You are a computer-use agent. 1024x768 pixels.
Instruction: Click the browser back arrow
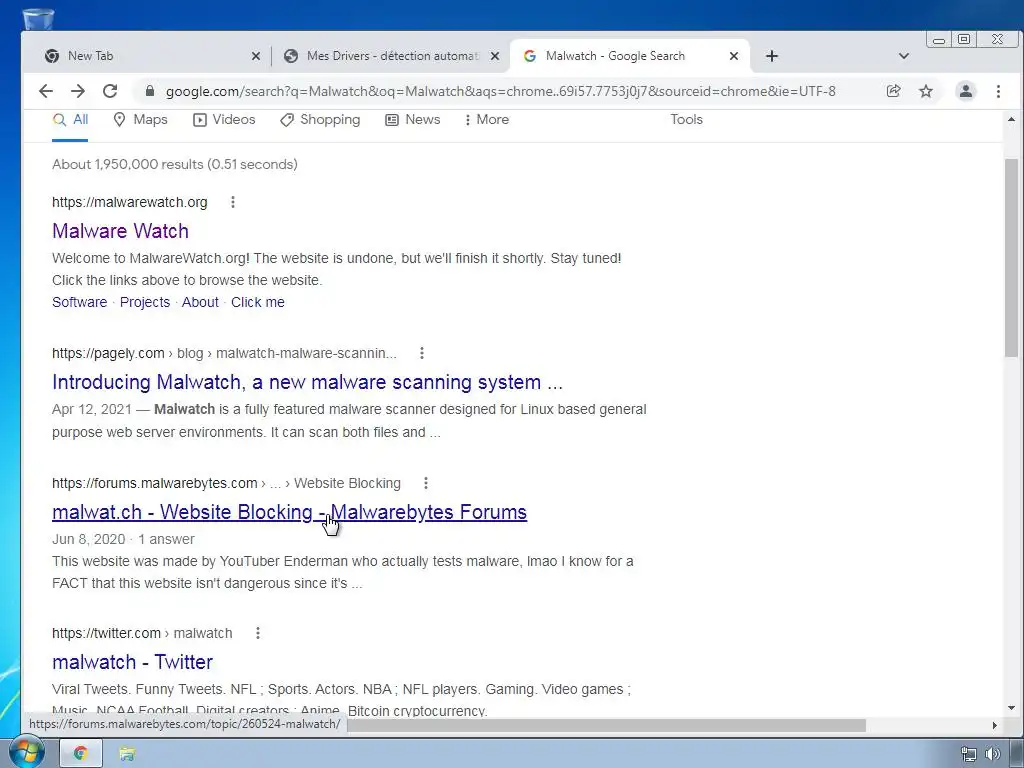46,91
